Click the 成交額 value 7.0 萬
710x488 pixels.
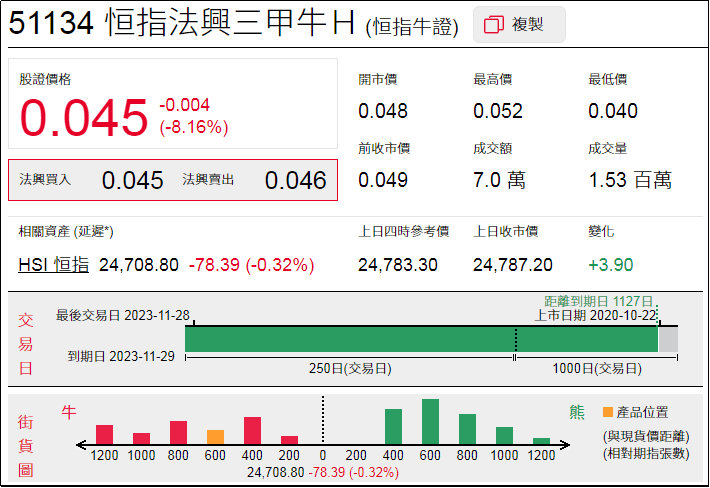(x=499, y=180)
